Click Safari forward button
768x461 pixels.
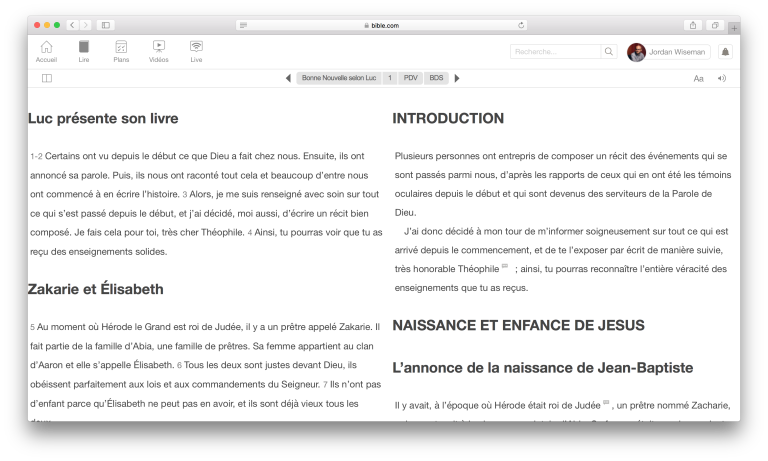click(85, 25)
